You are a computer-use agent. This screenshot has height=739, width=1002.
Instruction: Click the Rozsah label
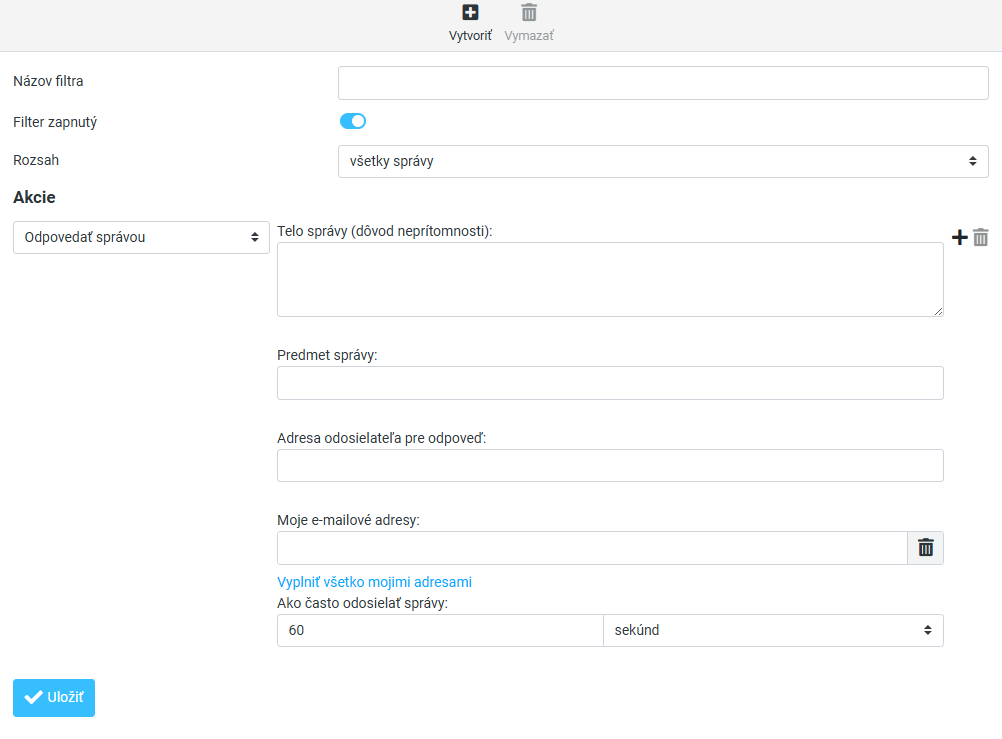click(36, 160)
